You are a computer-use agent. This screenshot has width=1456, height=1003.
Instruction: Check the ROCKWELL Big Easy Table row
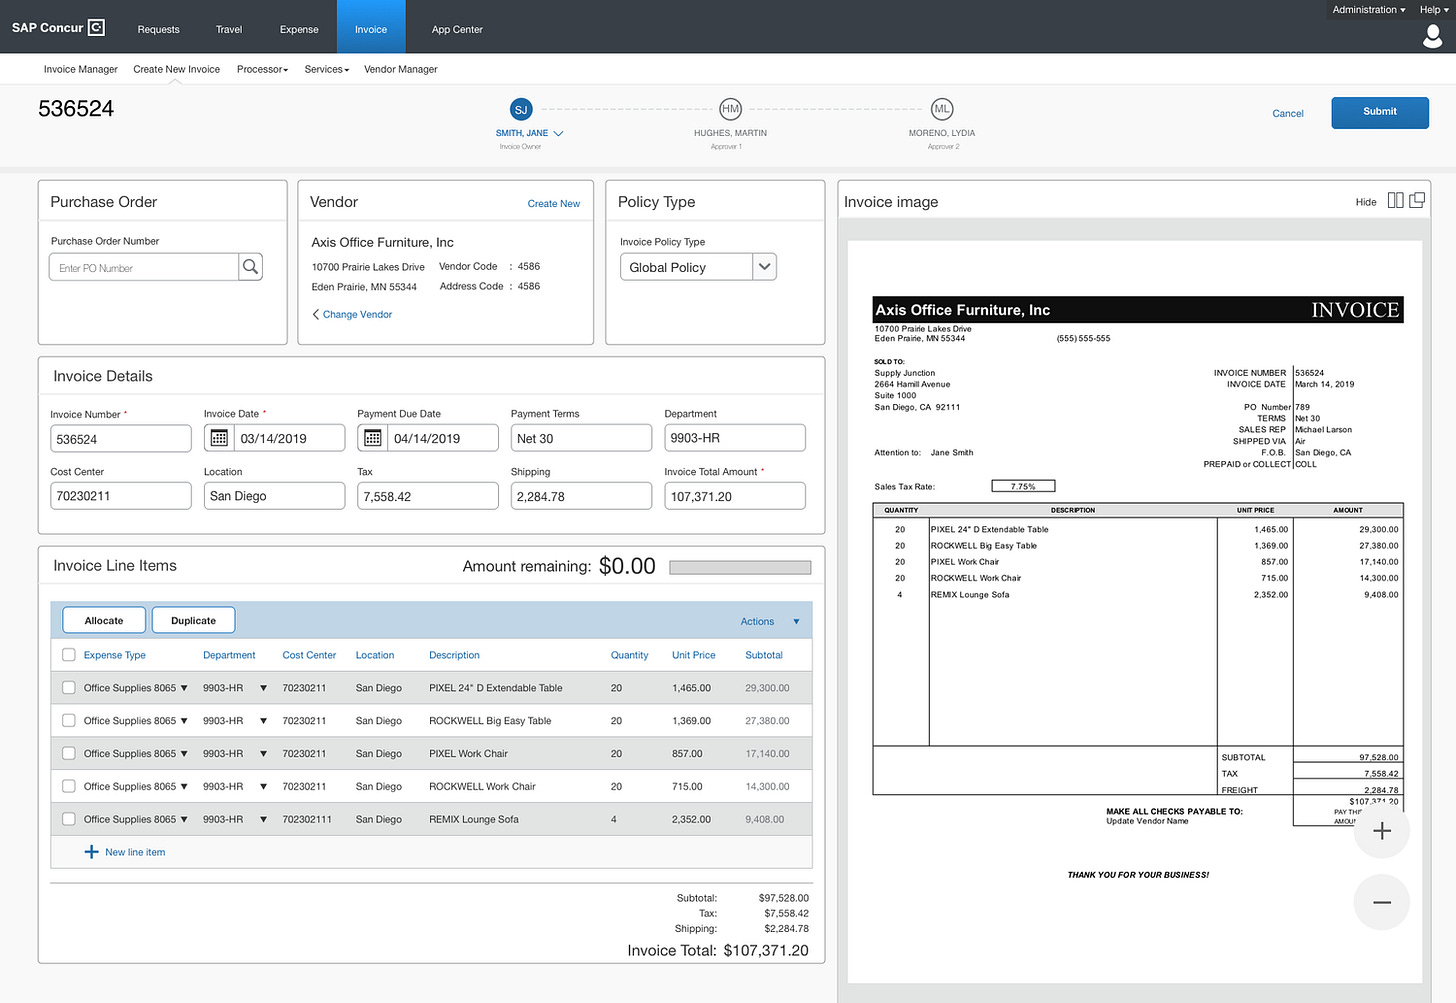(69, 721)
